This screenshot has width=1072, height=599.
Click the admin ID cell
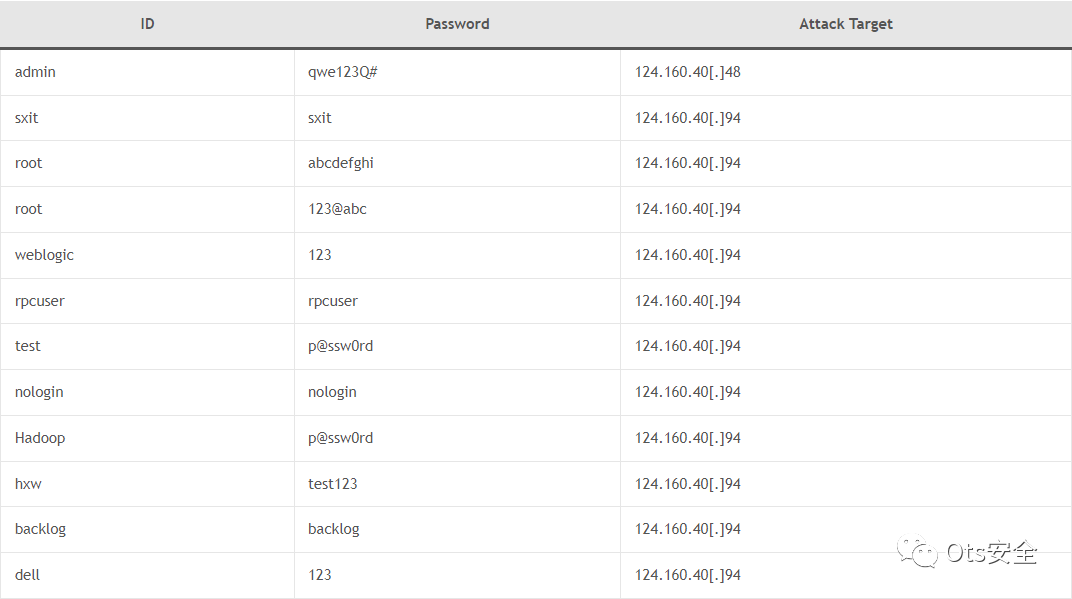pyautogui.click(x=35, y=72)
